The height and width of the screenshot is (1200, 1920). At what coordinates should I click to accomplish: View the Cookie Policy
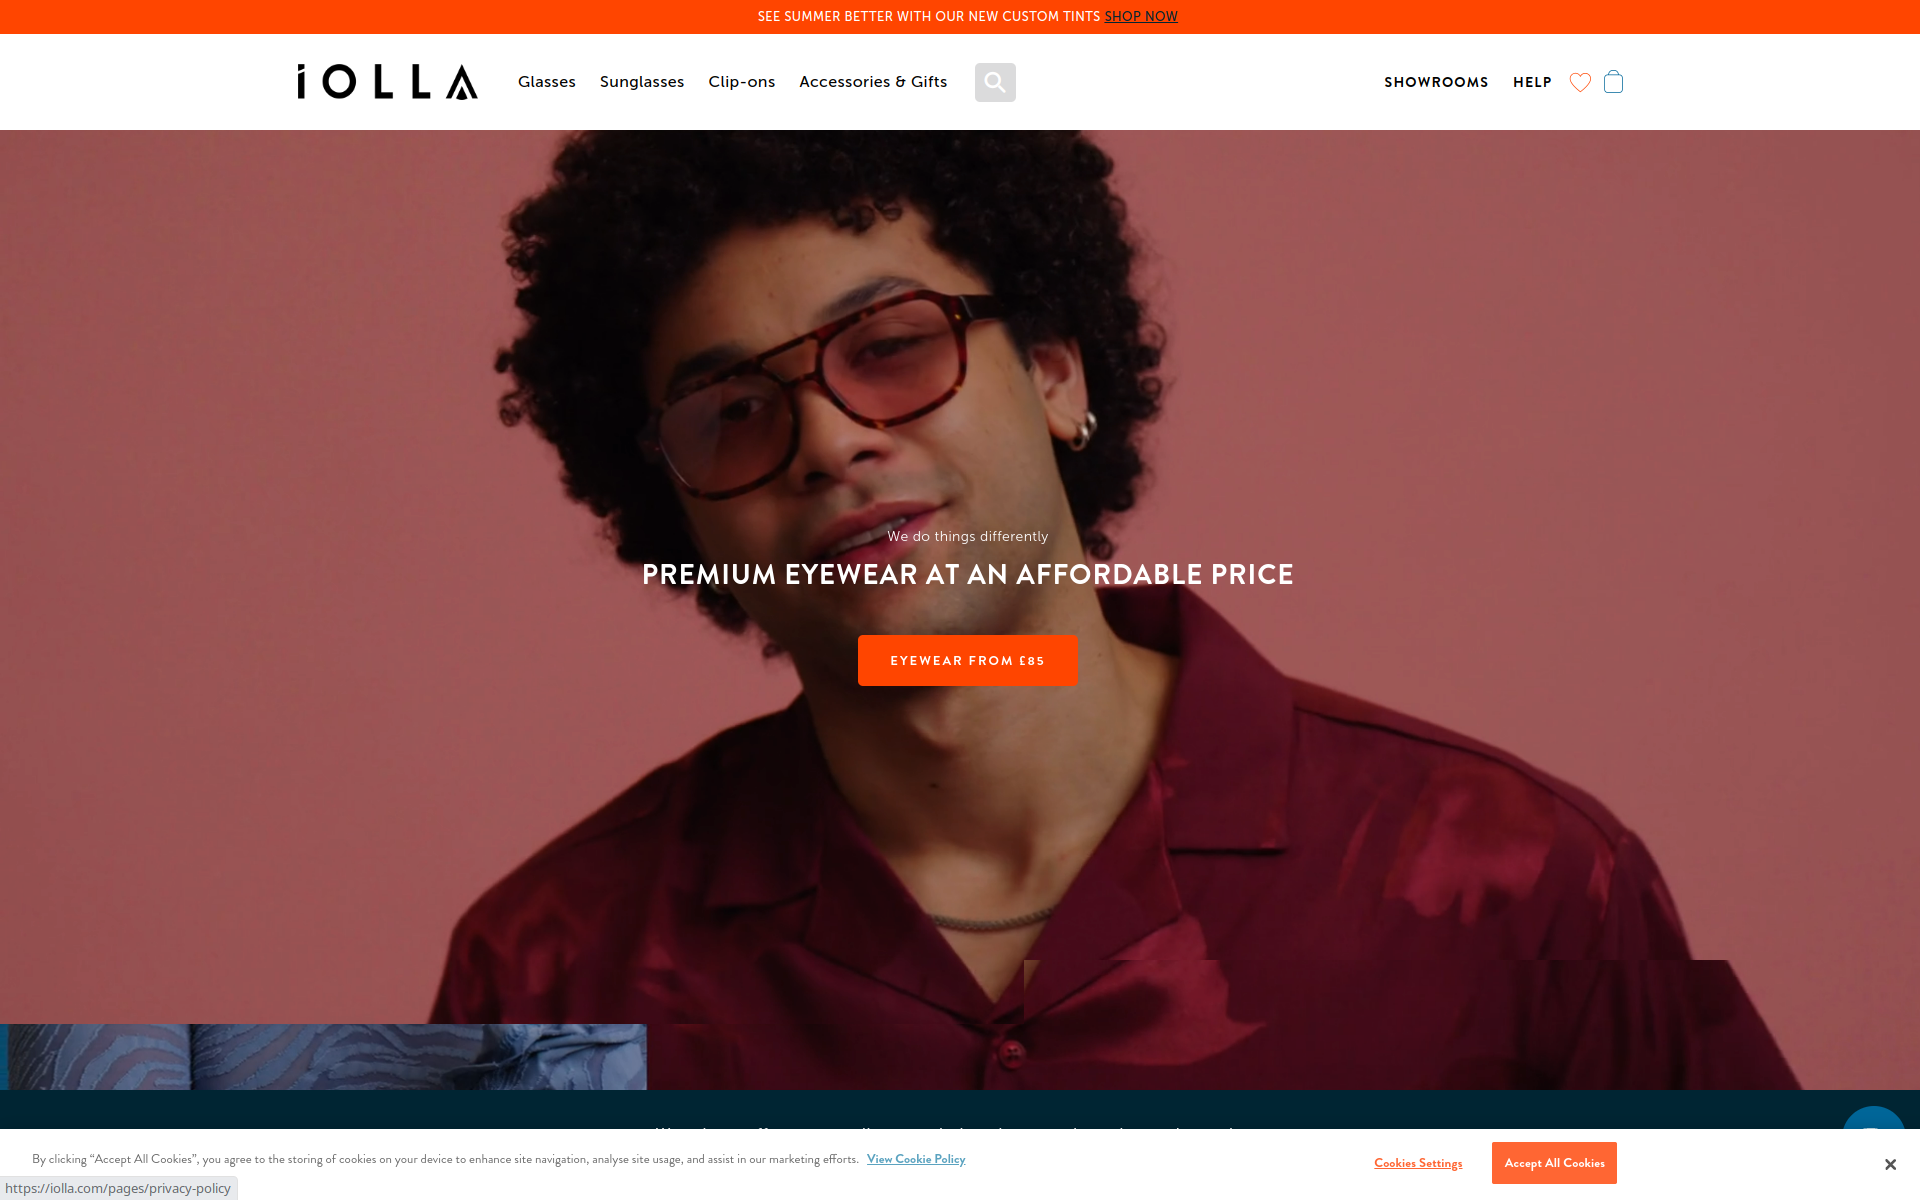pos(916,1159)
